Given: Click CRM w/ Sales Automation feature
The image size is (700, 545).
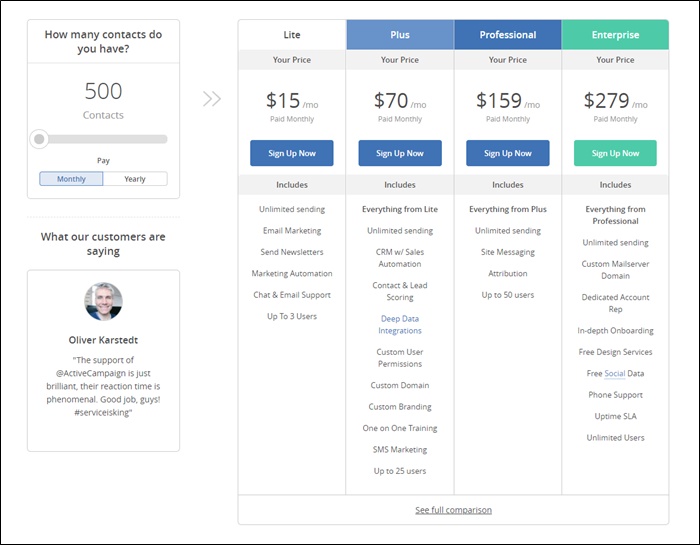Looking at the screenshot, I should click(x=400, y=258).
